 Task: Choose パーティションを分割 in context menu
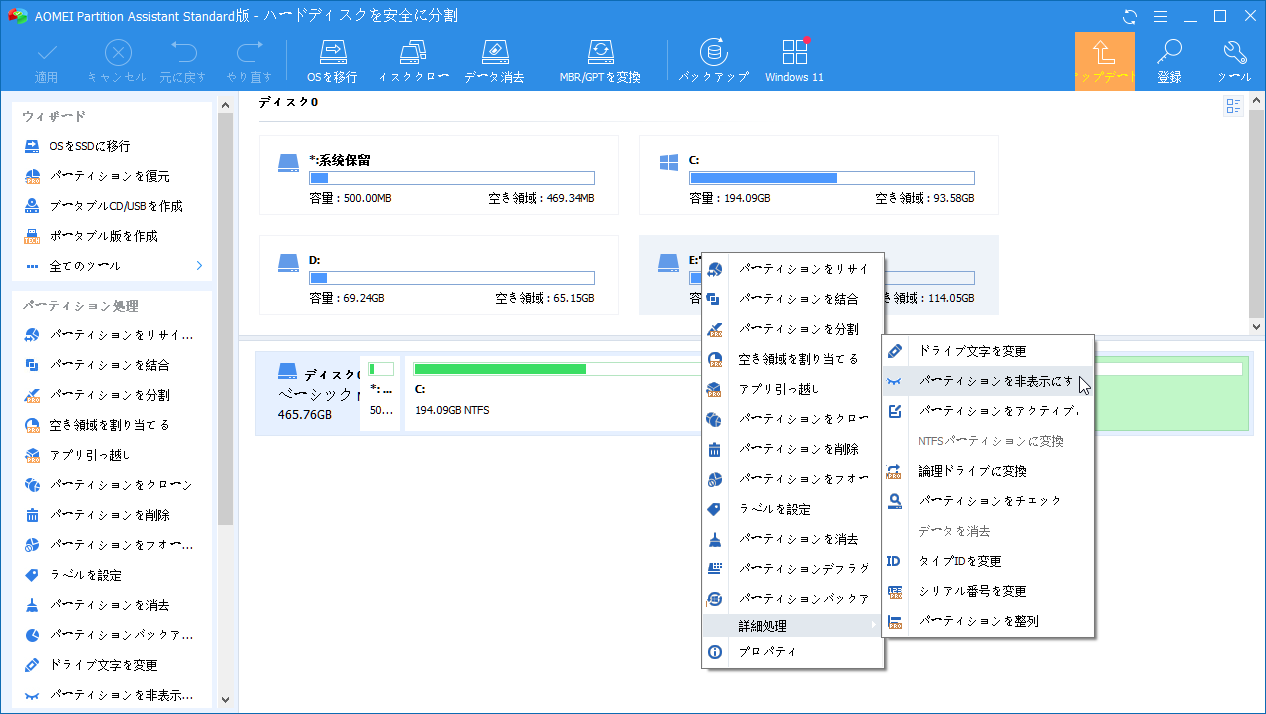793,329
